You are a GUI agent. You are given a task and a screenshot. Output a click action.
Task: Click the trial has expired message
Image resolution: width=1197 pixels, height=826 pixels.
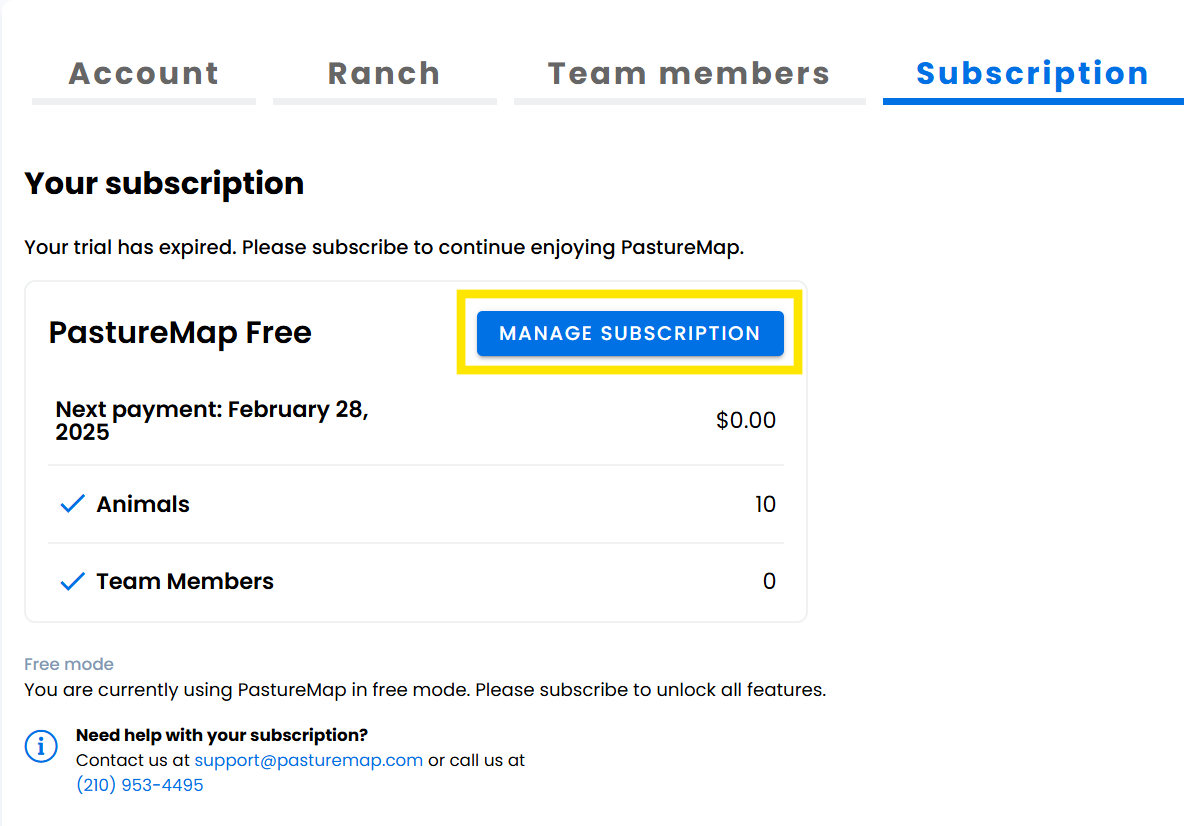[x=384, y=247]
